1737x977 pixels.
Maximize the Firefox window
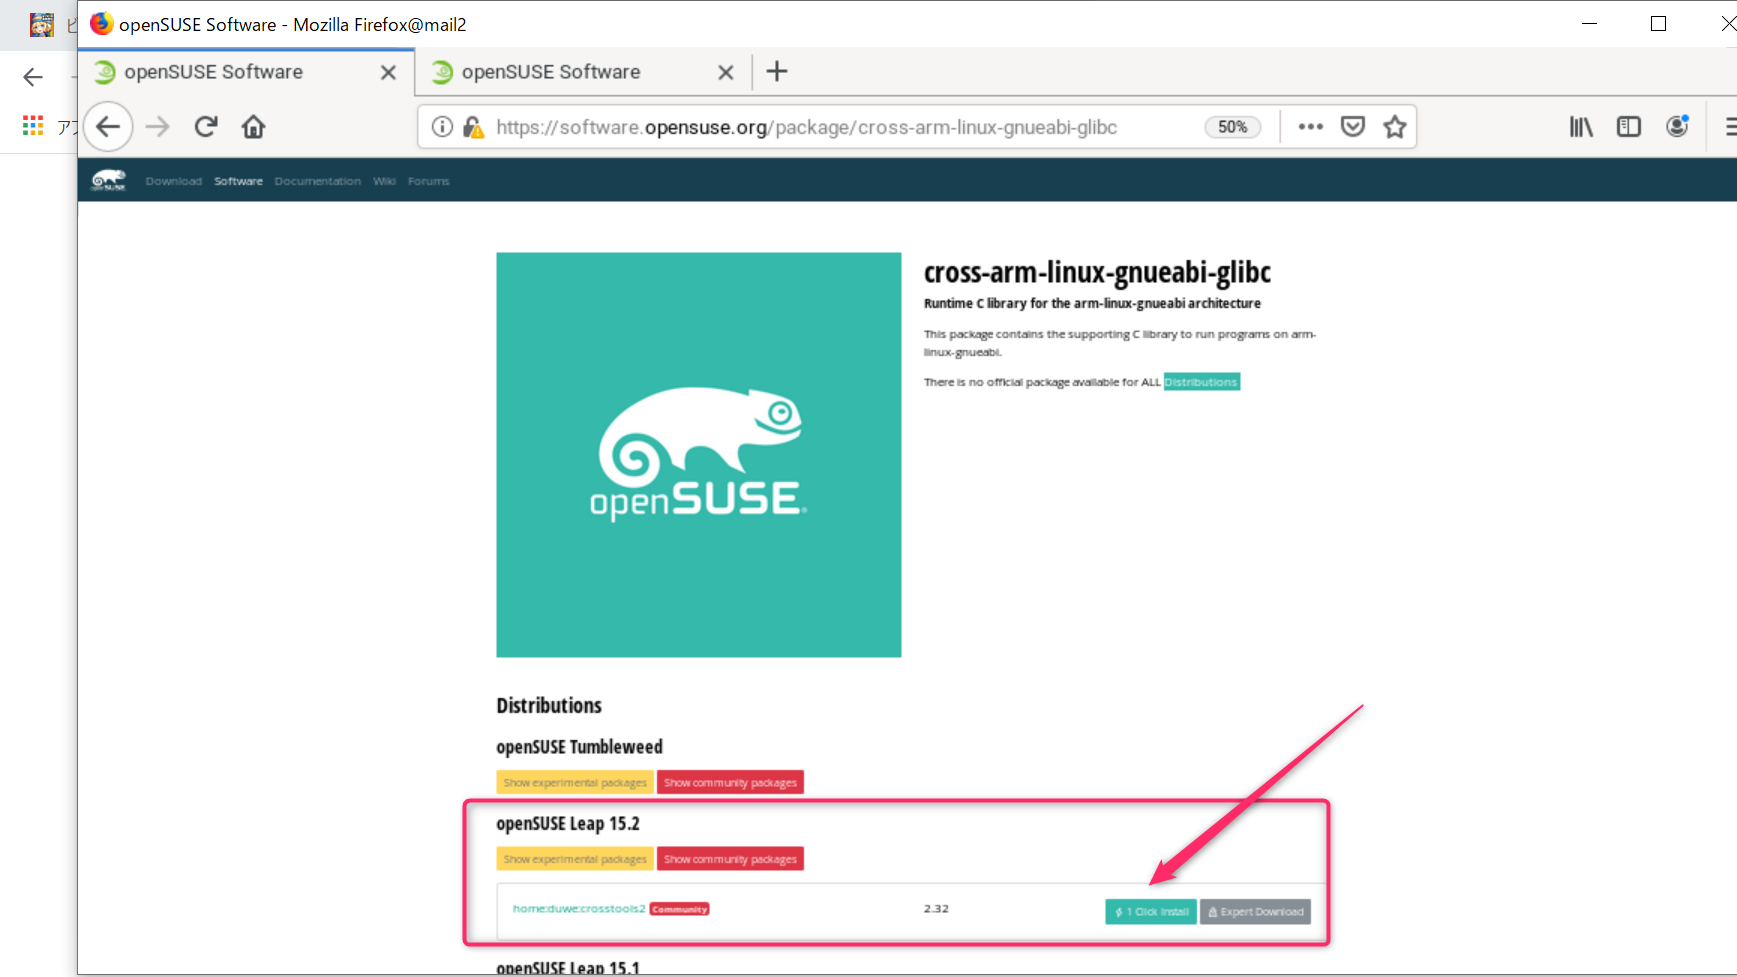[1659, 24]
